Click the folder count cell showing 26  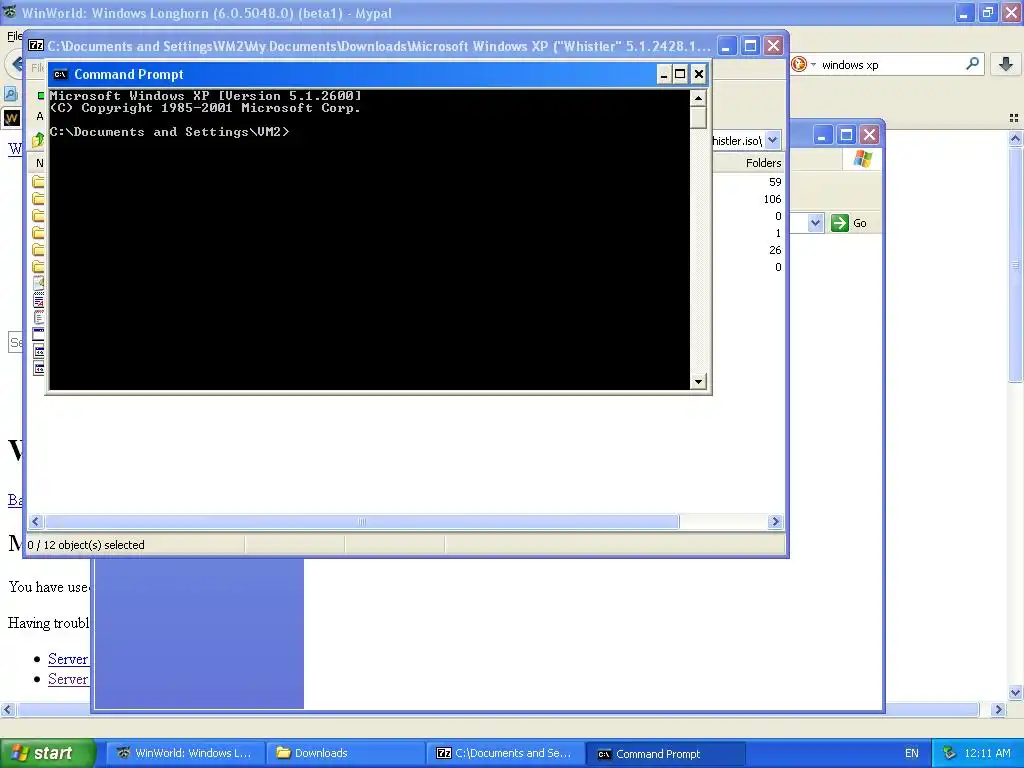(x=775, y=250)
